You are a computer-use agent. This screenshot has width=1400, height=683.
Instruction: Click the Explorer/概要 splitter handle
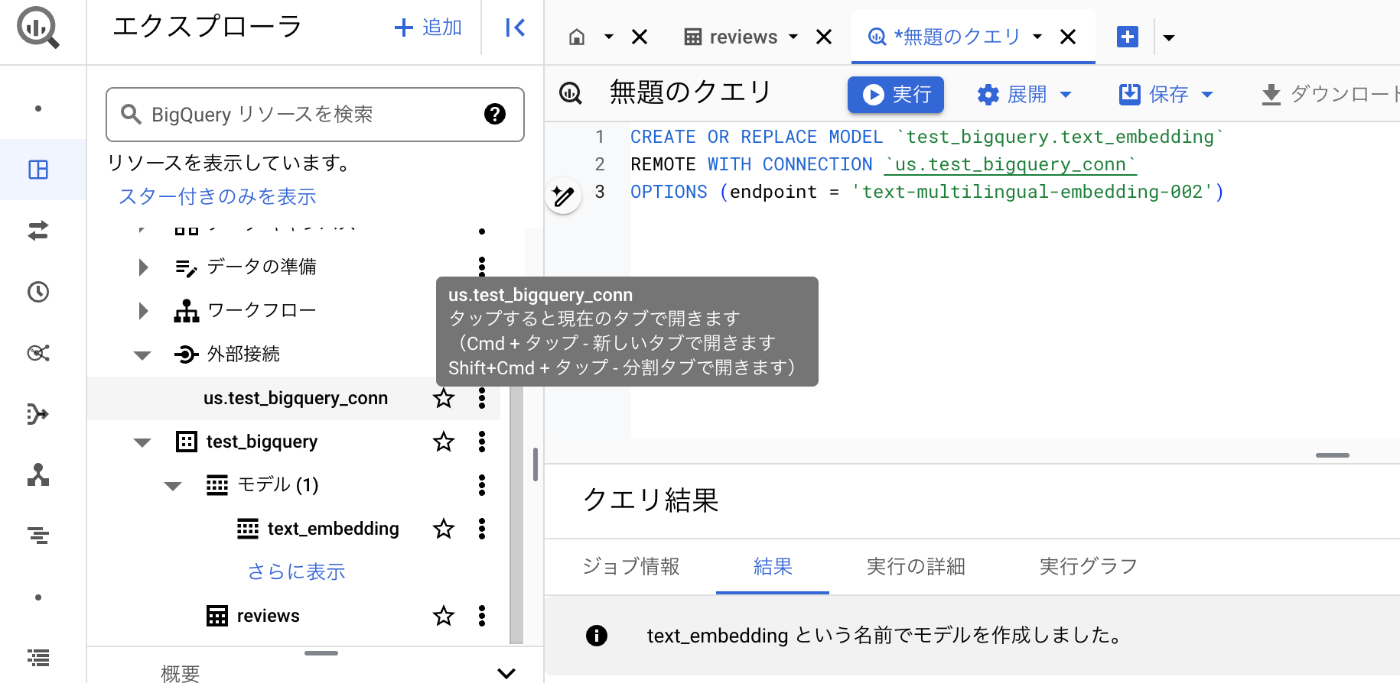[321, 653]
